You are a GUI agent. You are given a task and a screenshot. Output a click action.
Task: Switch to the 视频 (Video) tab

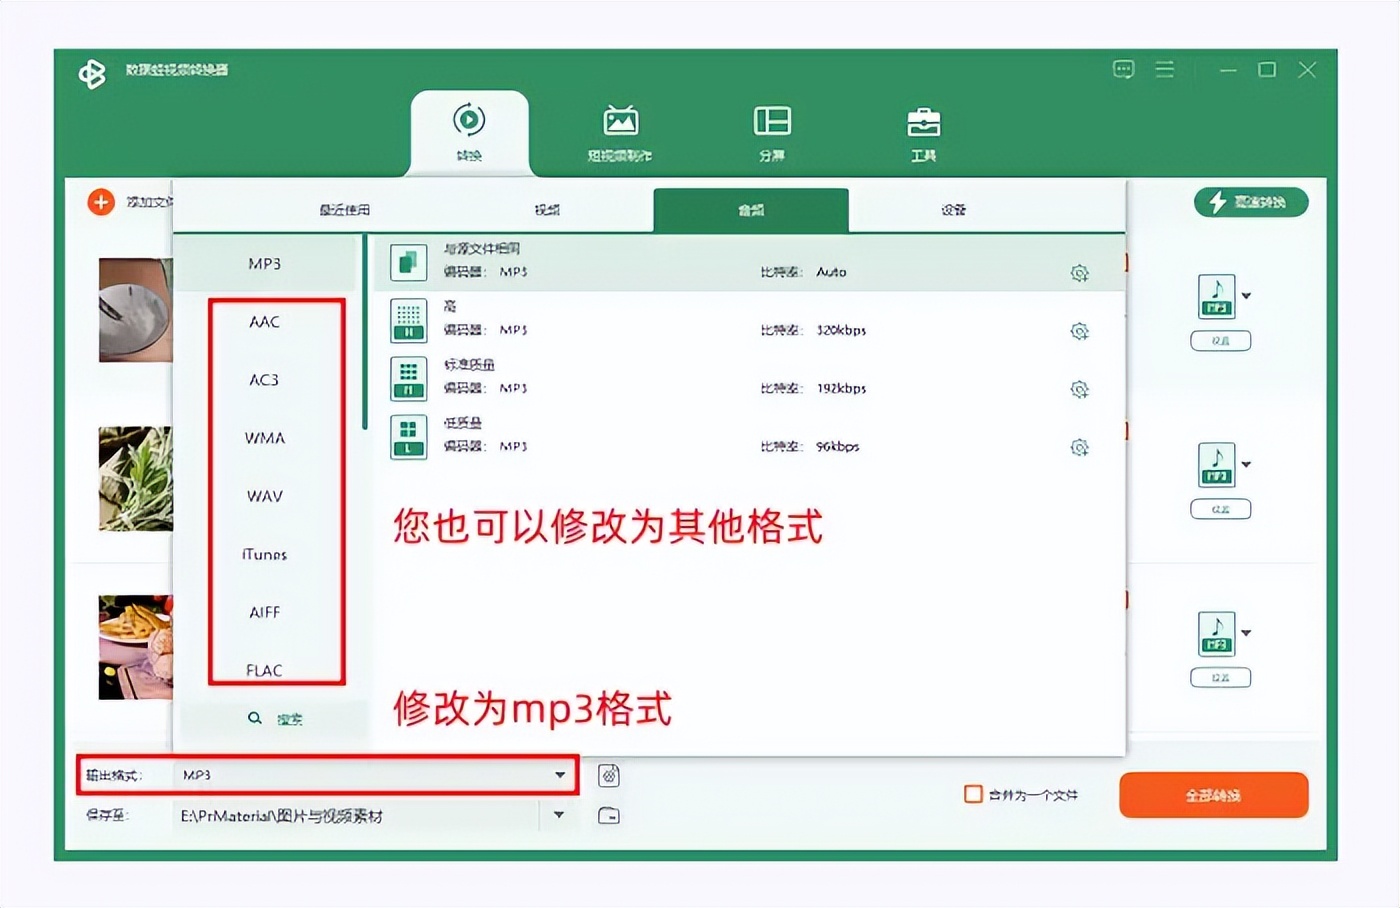click(548, 210)
